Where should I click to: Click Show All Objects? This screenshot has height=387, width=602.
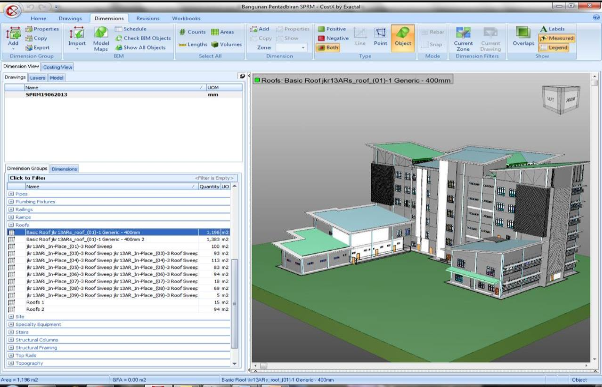coord(141,48)
